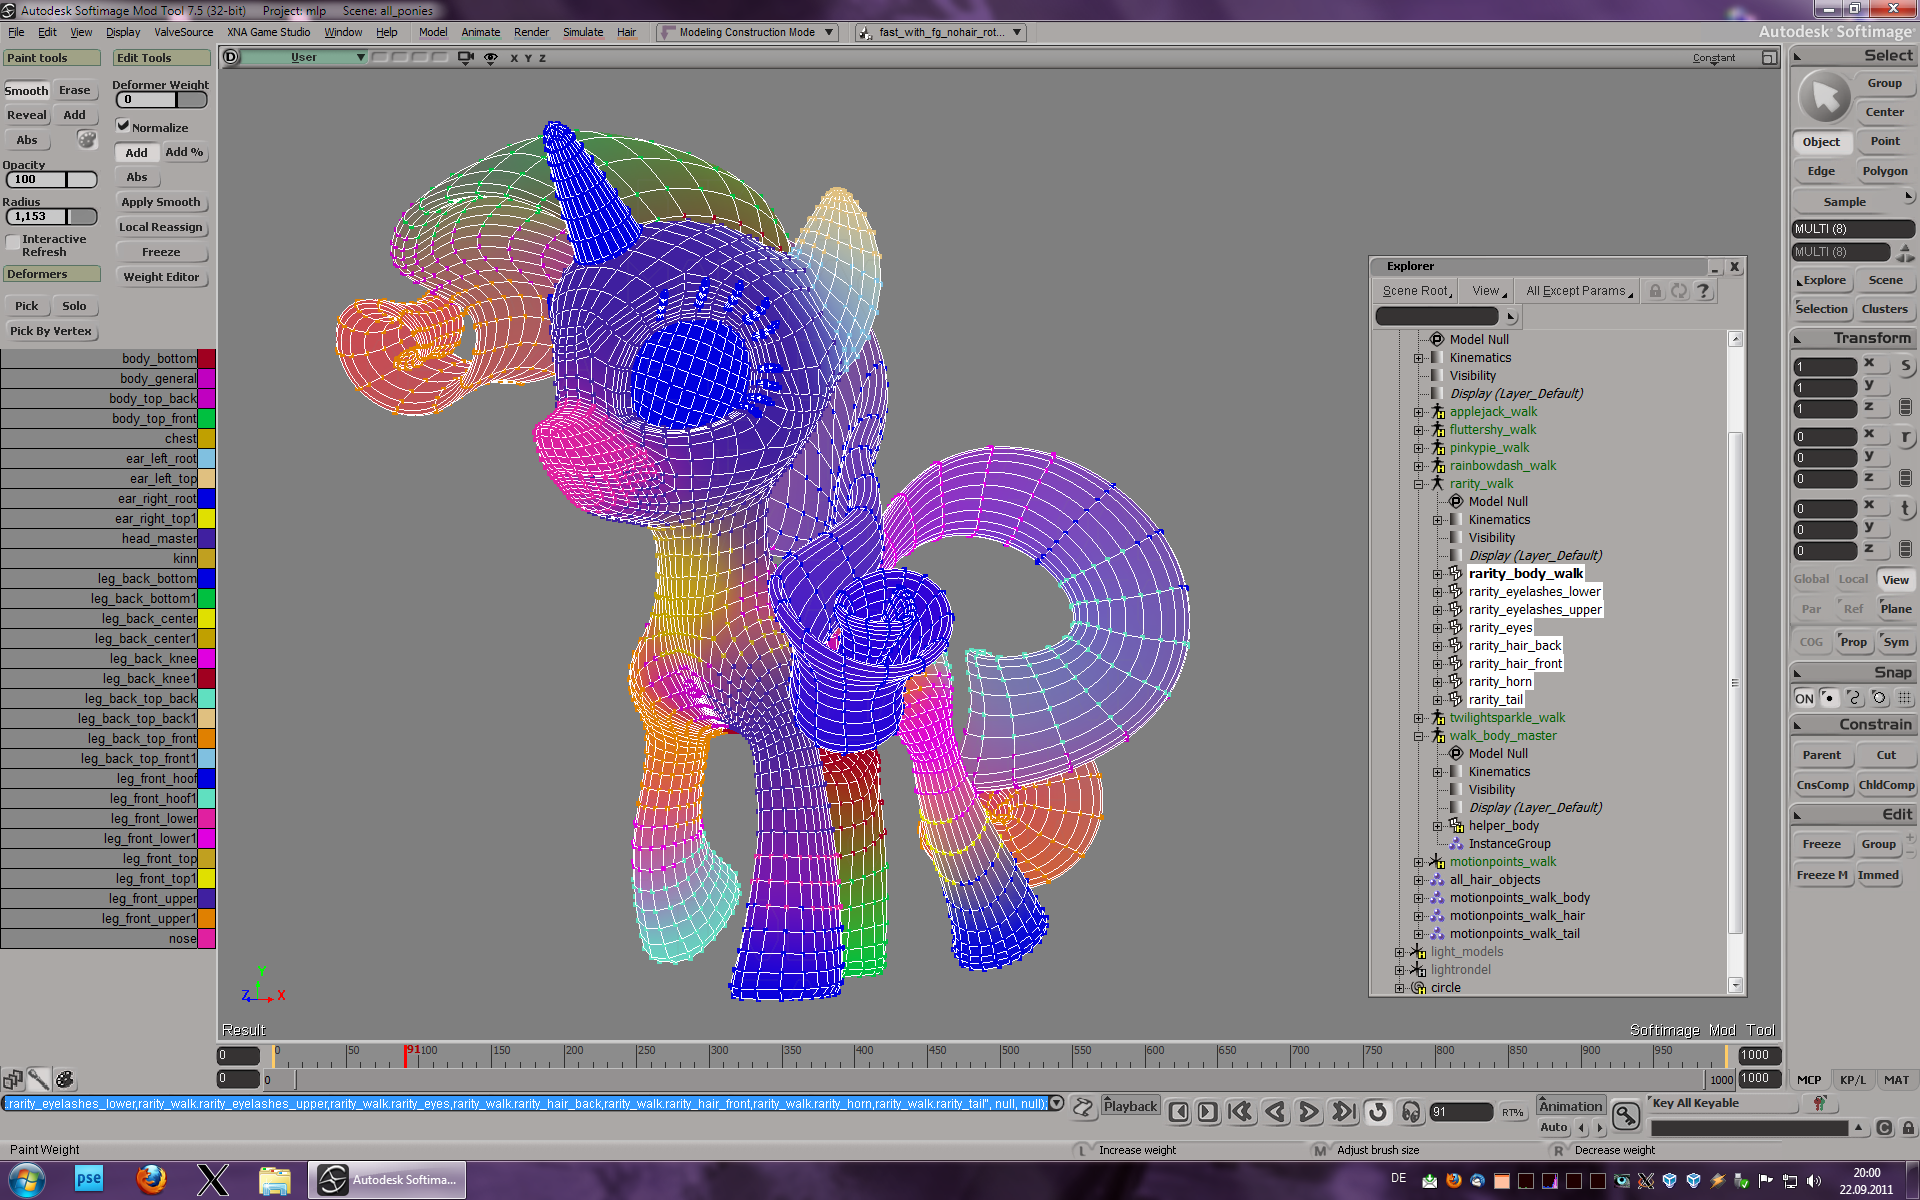Play animation forward
The image size is (1920, 1200).
click(1308, 1111)
